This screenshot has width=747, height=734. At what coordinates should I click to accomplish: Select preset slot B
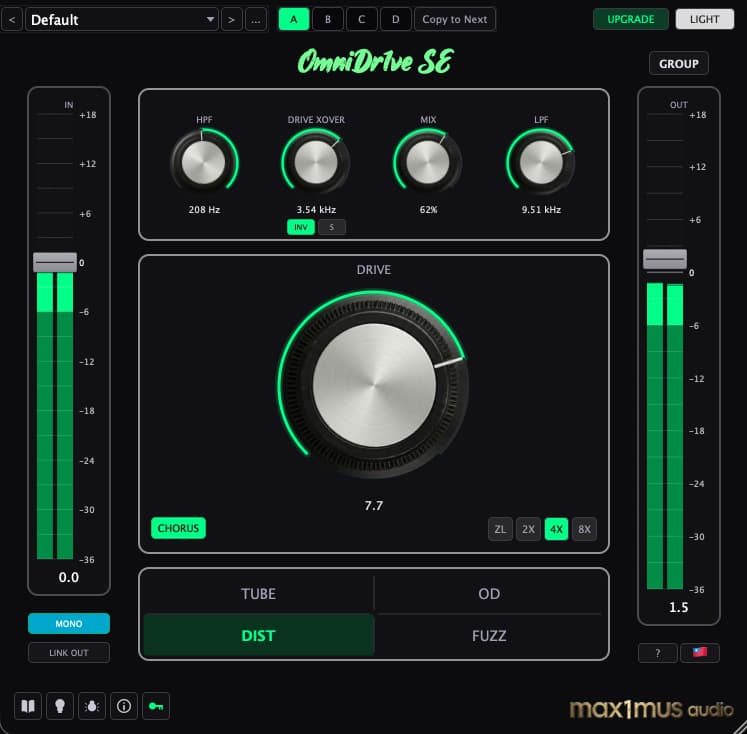(328, 20)
